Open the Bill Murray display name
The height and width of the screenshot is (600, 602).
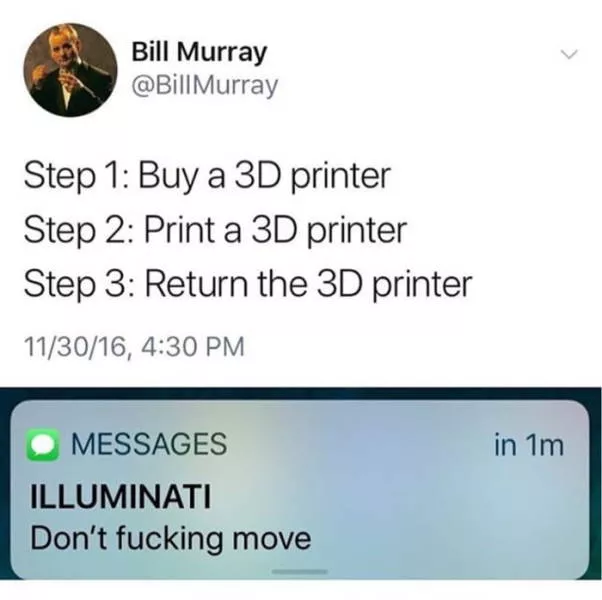click(199, 52)
